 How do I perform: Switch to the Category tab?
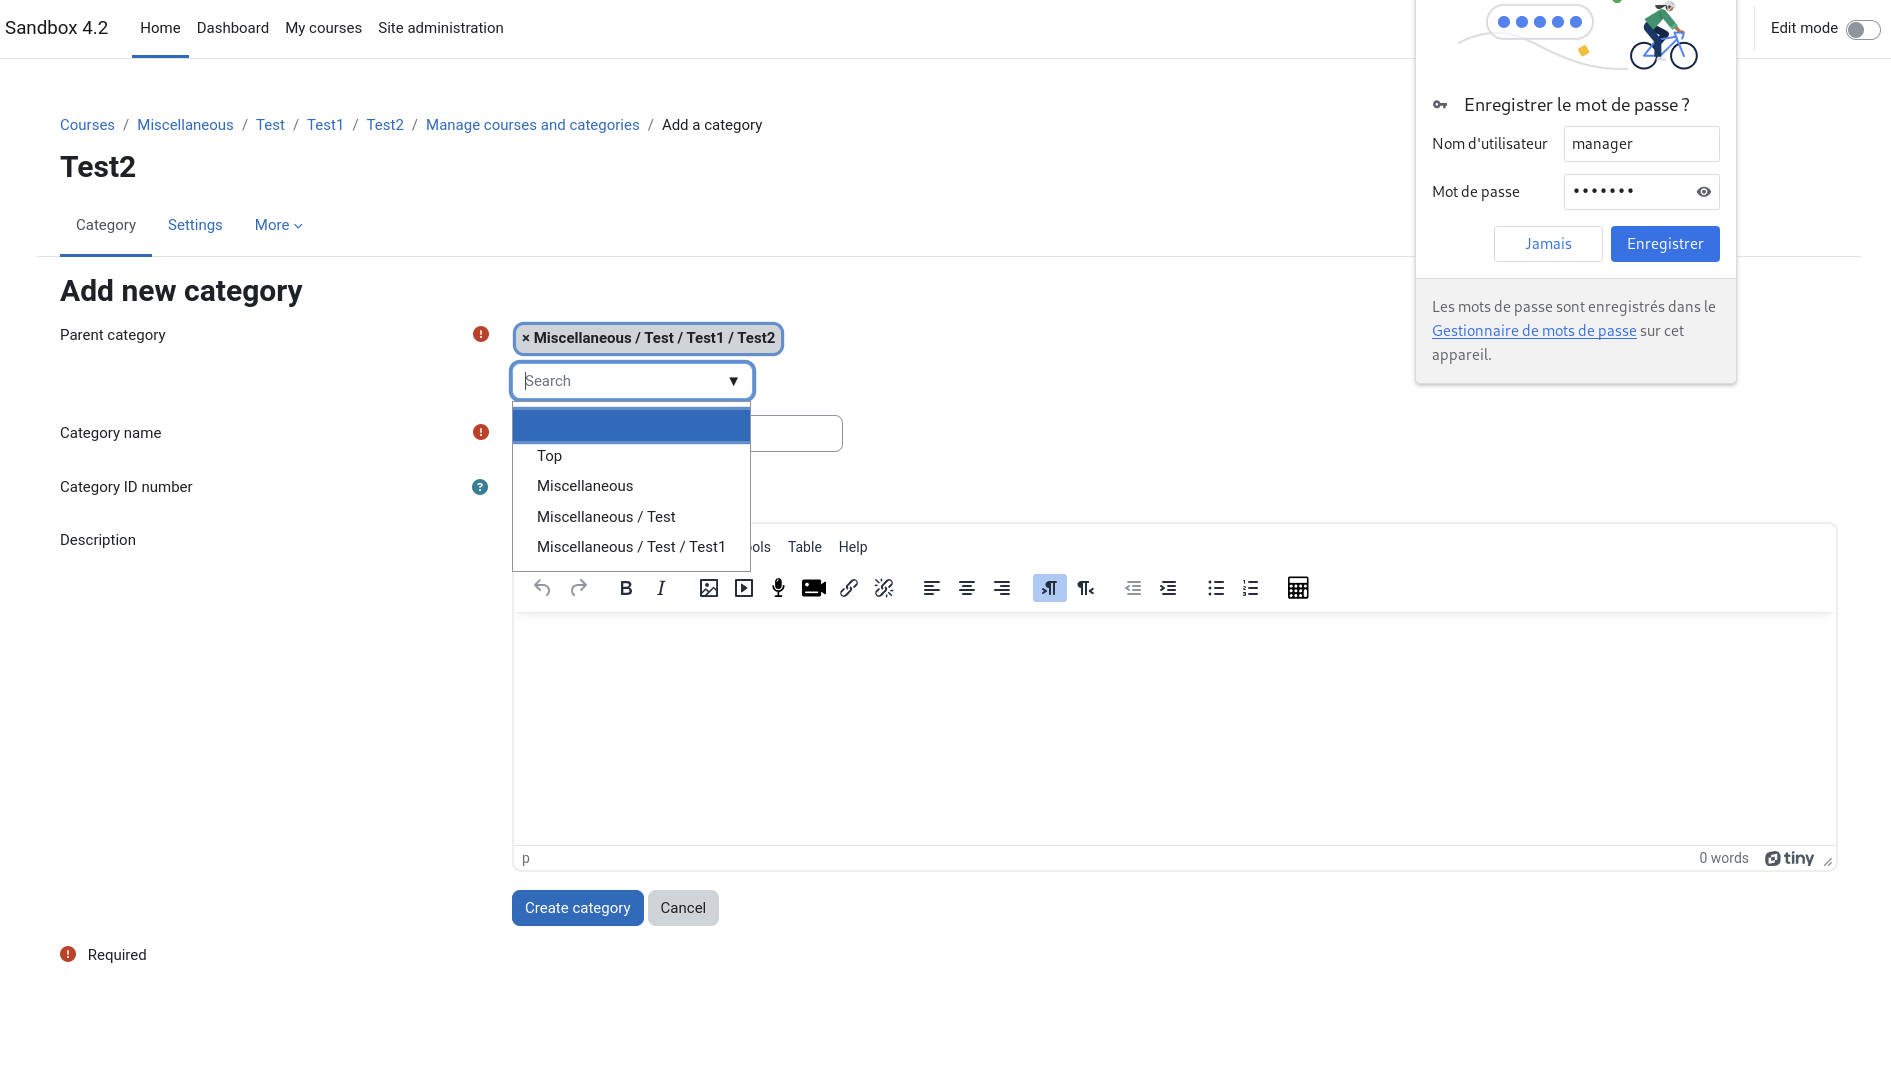tap(106, 225)
